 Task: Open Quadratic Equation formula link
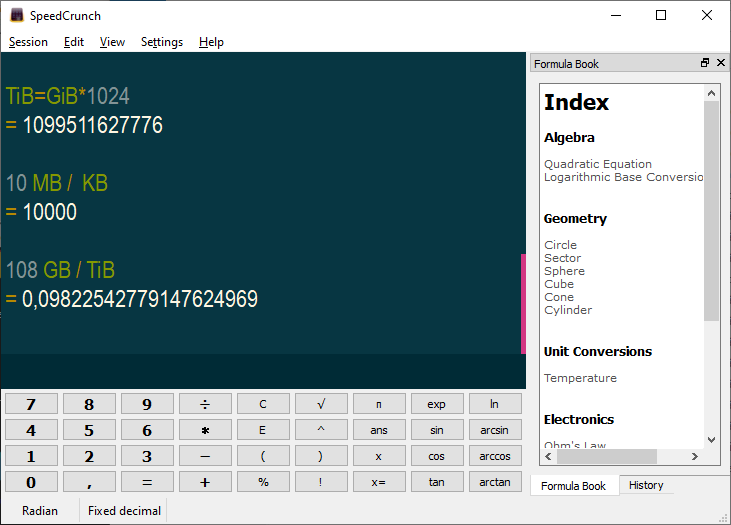point(598,164)
